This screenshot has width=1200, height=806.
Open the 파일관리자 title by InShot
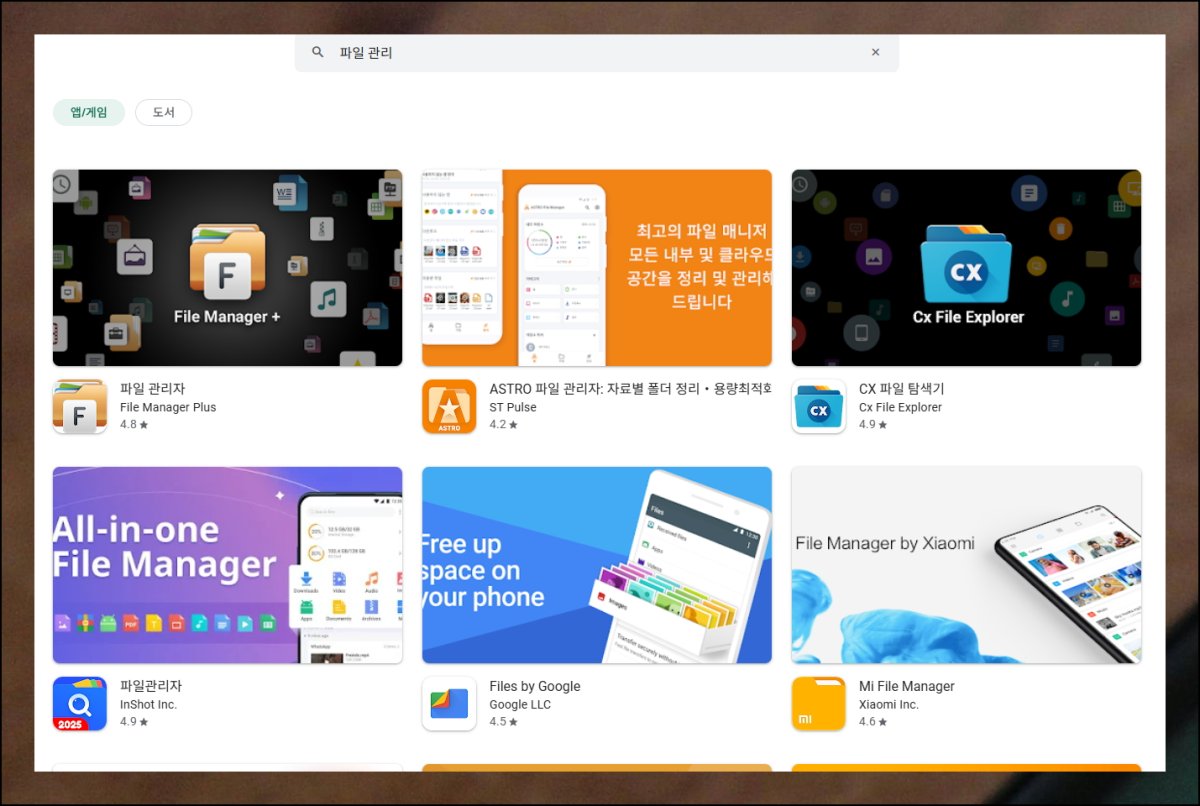click(x=150, y=686)
